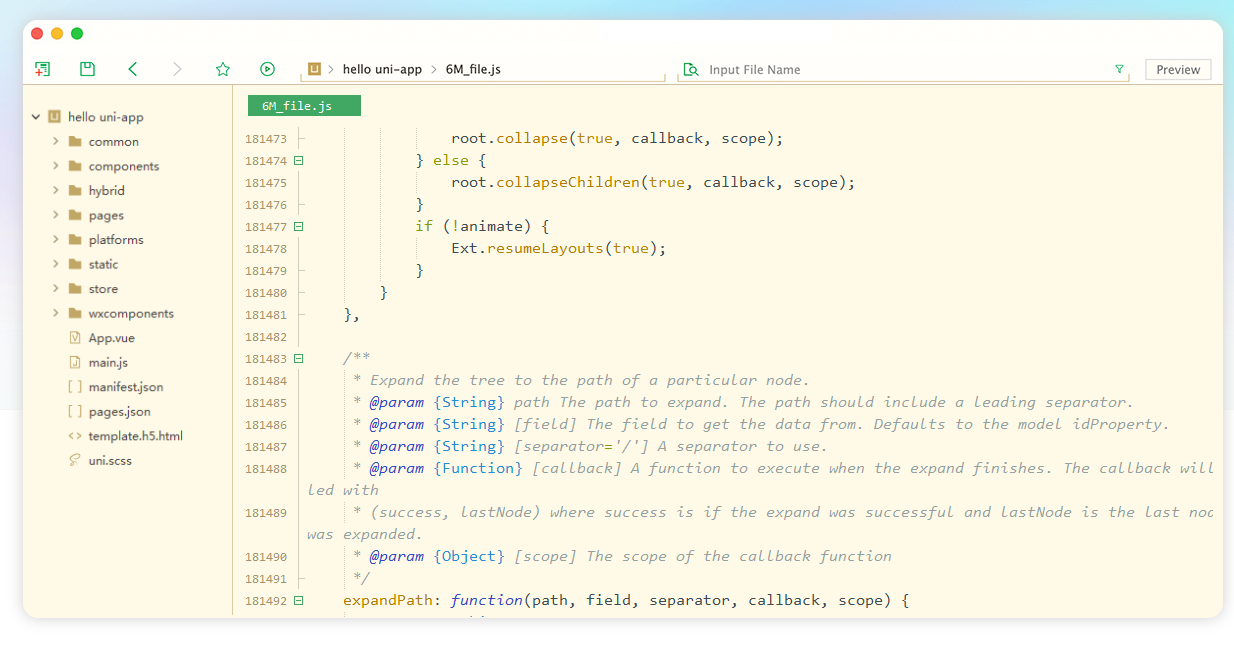Click the filter funnel icon
The image size is (1234, 657).
(x=1119, y=69)
